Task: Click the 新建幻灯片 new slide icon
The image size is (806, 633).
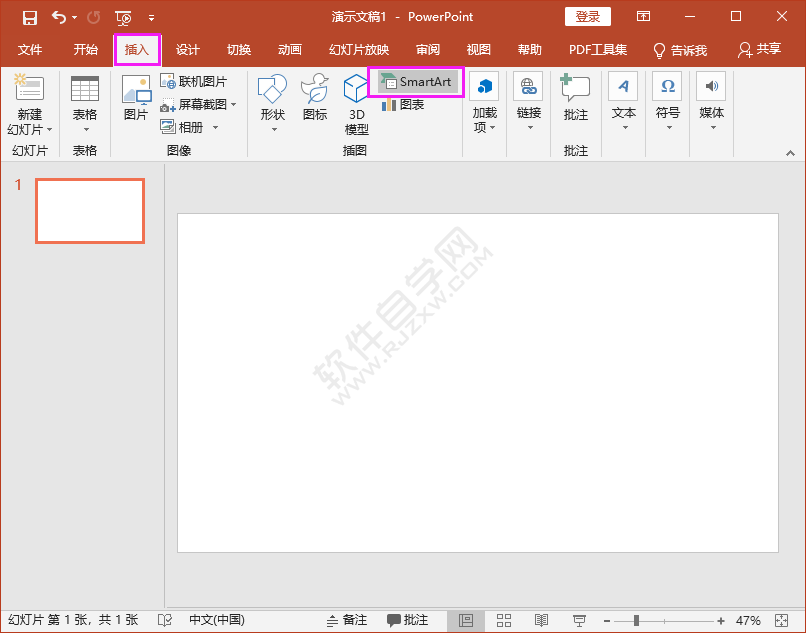Action: [x=29, y=88]
